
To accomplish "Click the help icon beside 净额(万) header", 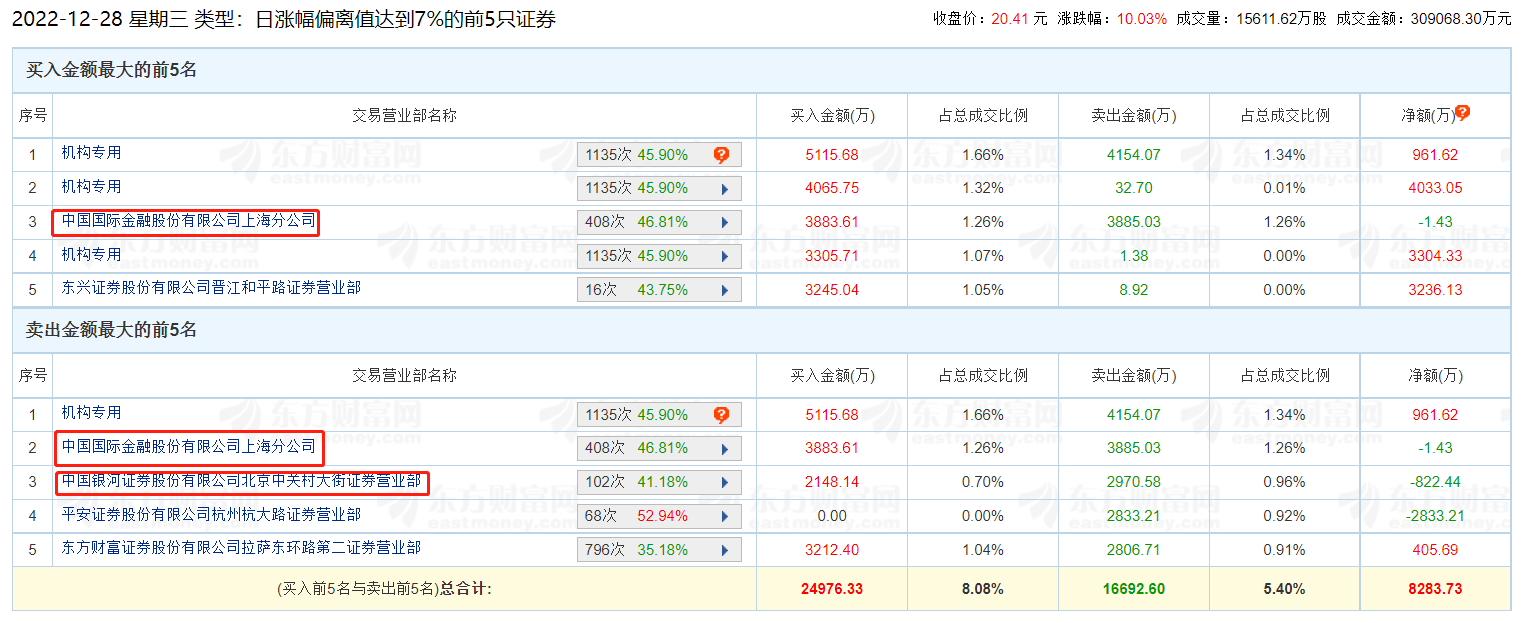I will [1462, 113].
